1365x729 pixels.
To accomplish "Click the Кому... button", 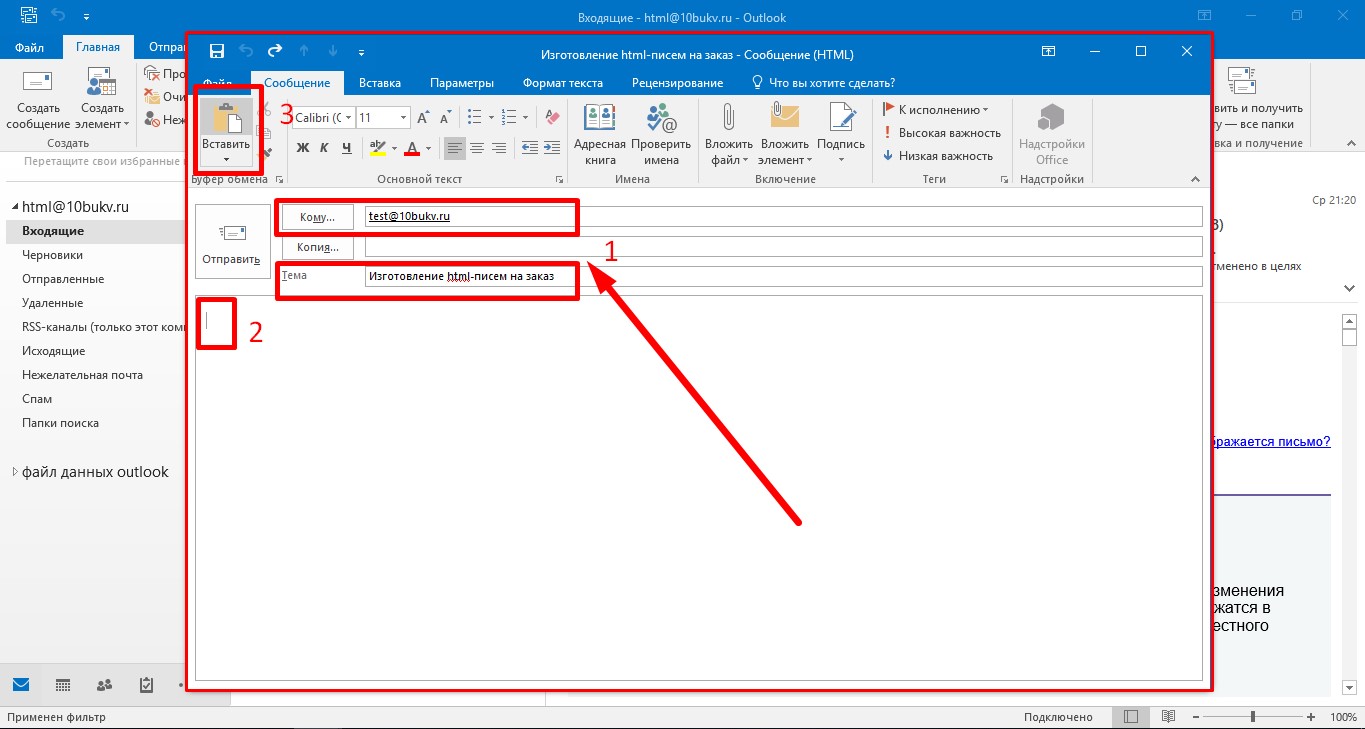I will coord(318,217).
